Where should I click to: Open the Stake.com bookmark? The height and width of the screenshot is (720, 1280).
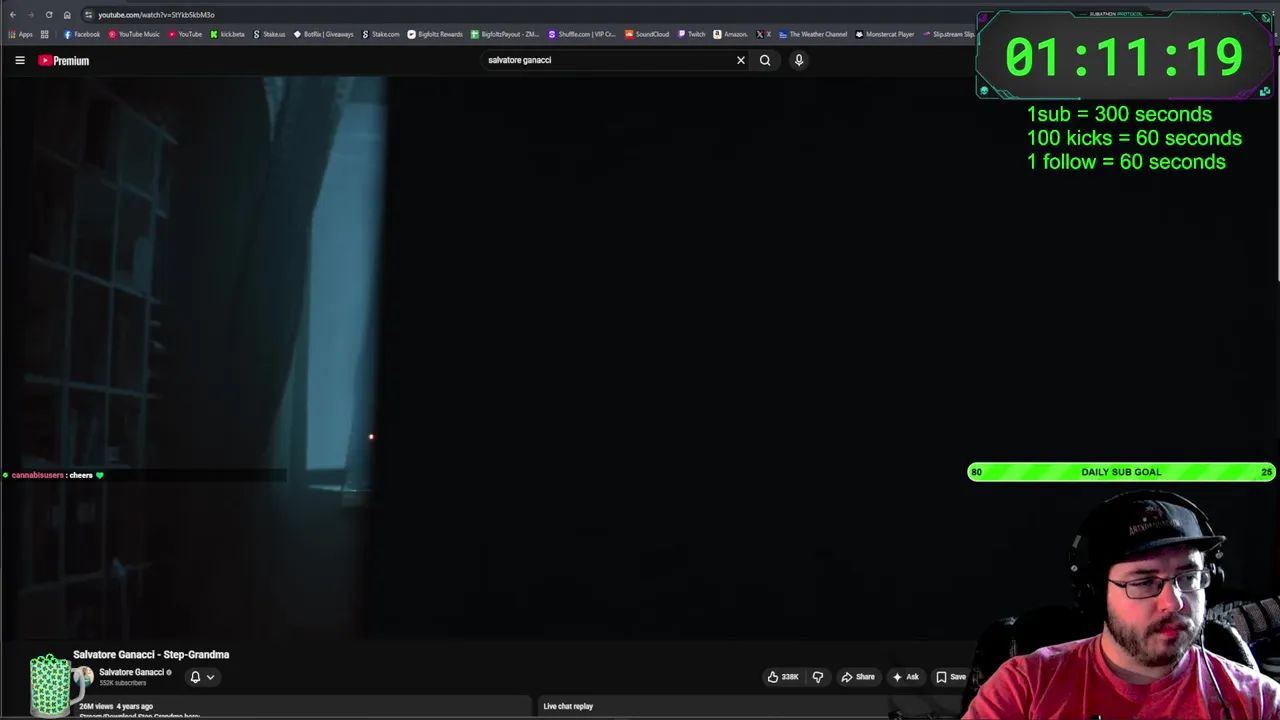[x=380, y=34]
